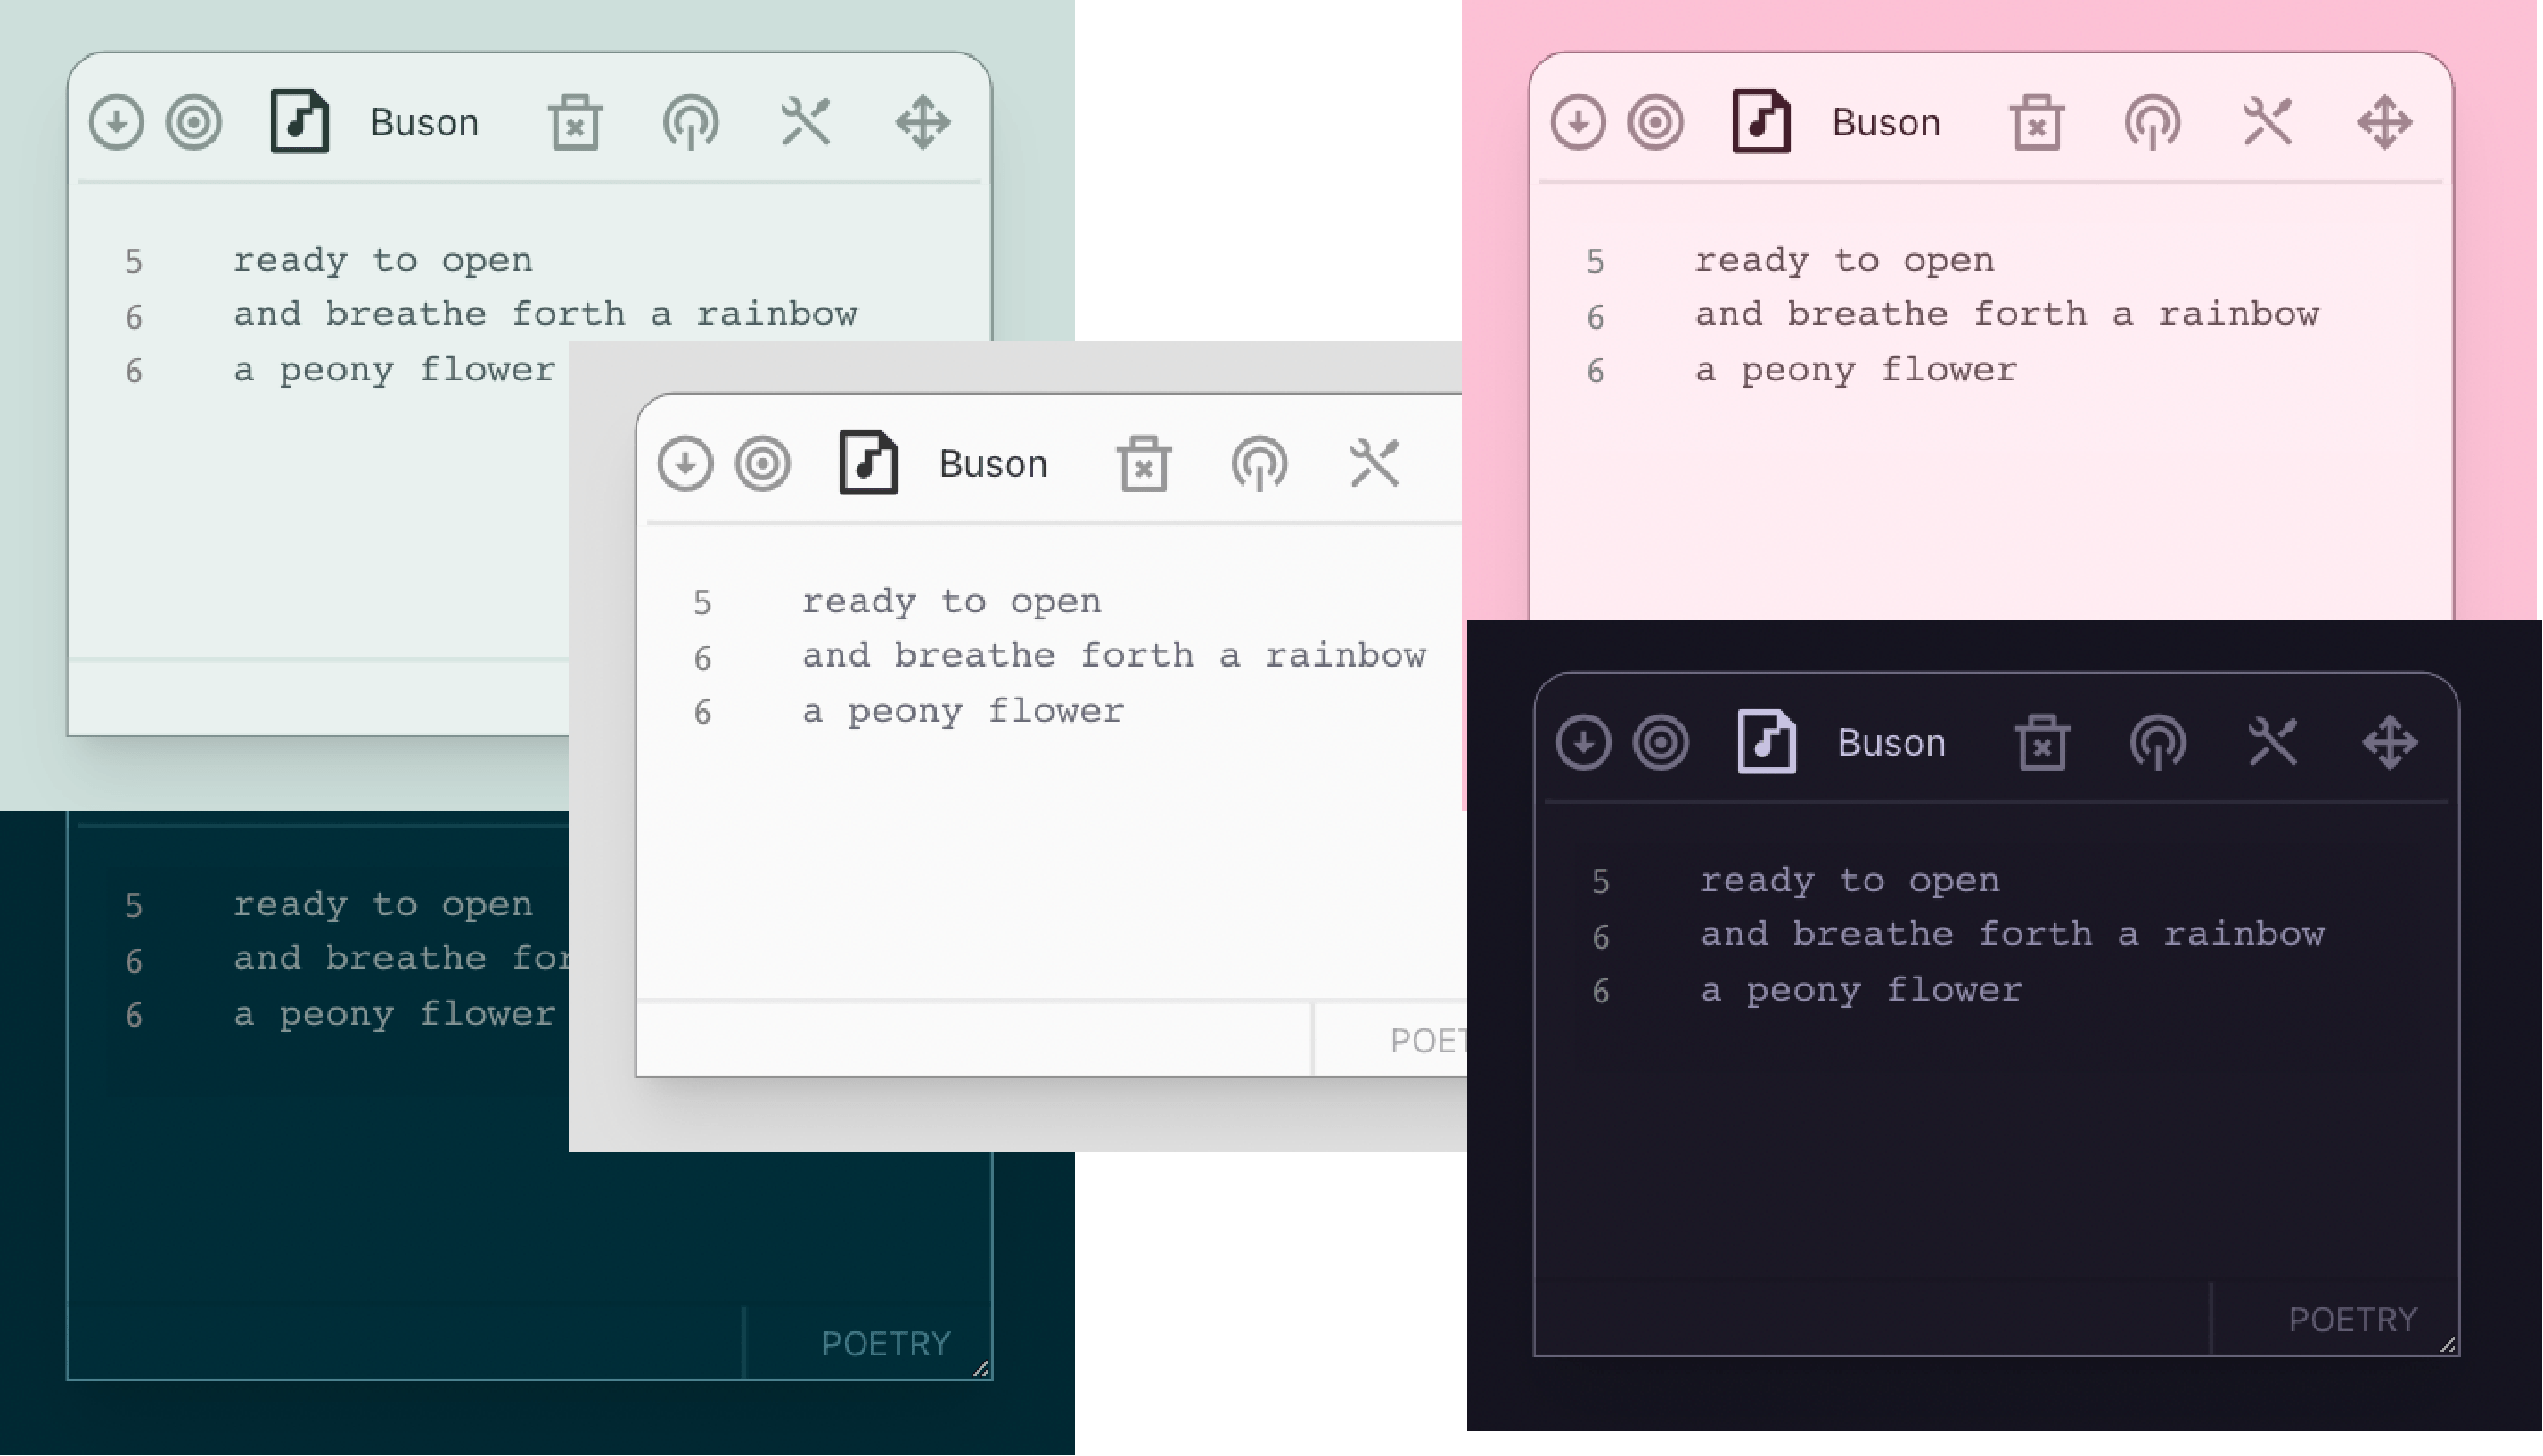Viewport: 2543px width, 1456px height.
Task: Click Buson title in pink panel
Action: pyautogui.click(x=1885, y=123)
